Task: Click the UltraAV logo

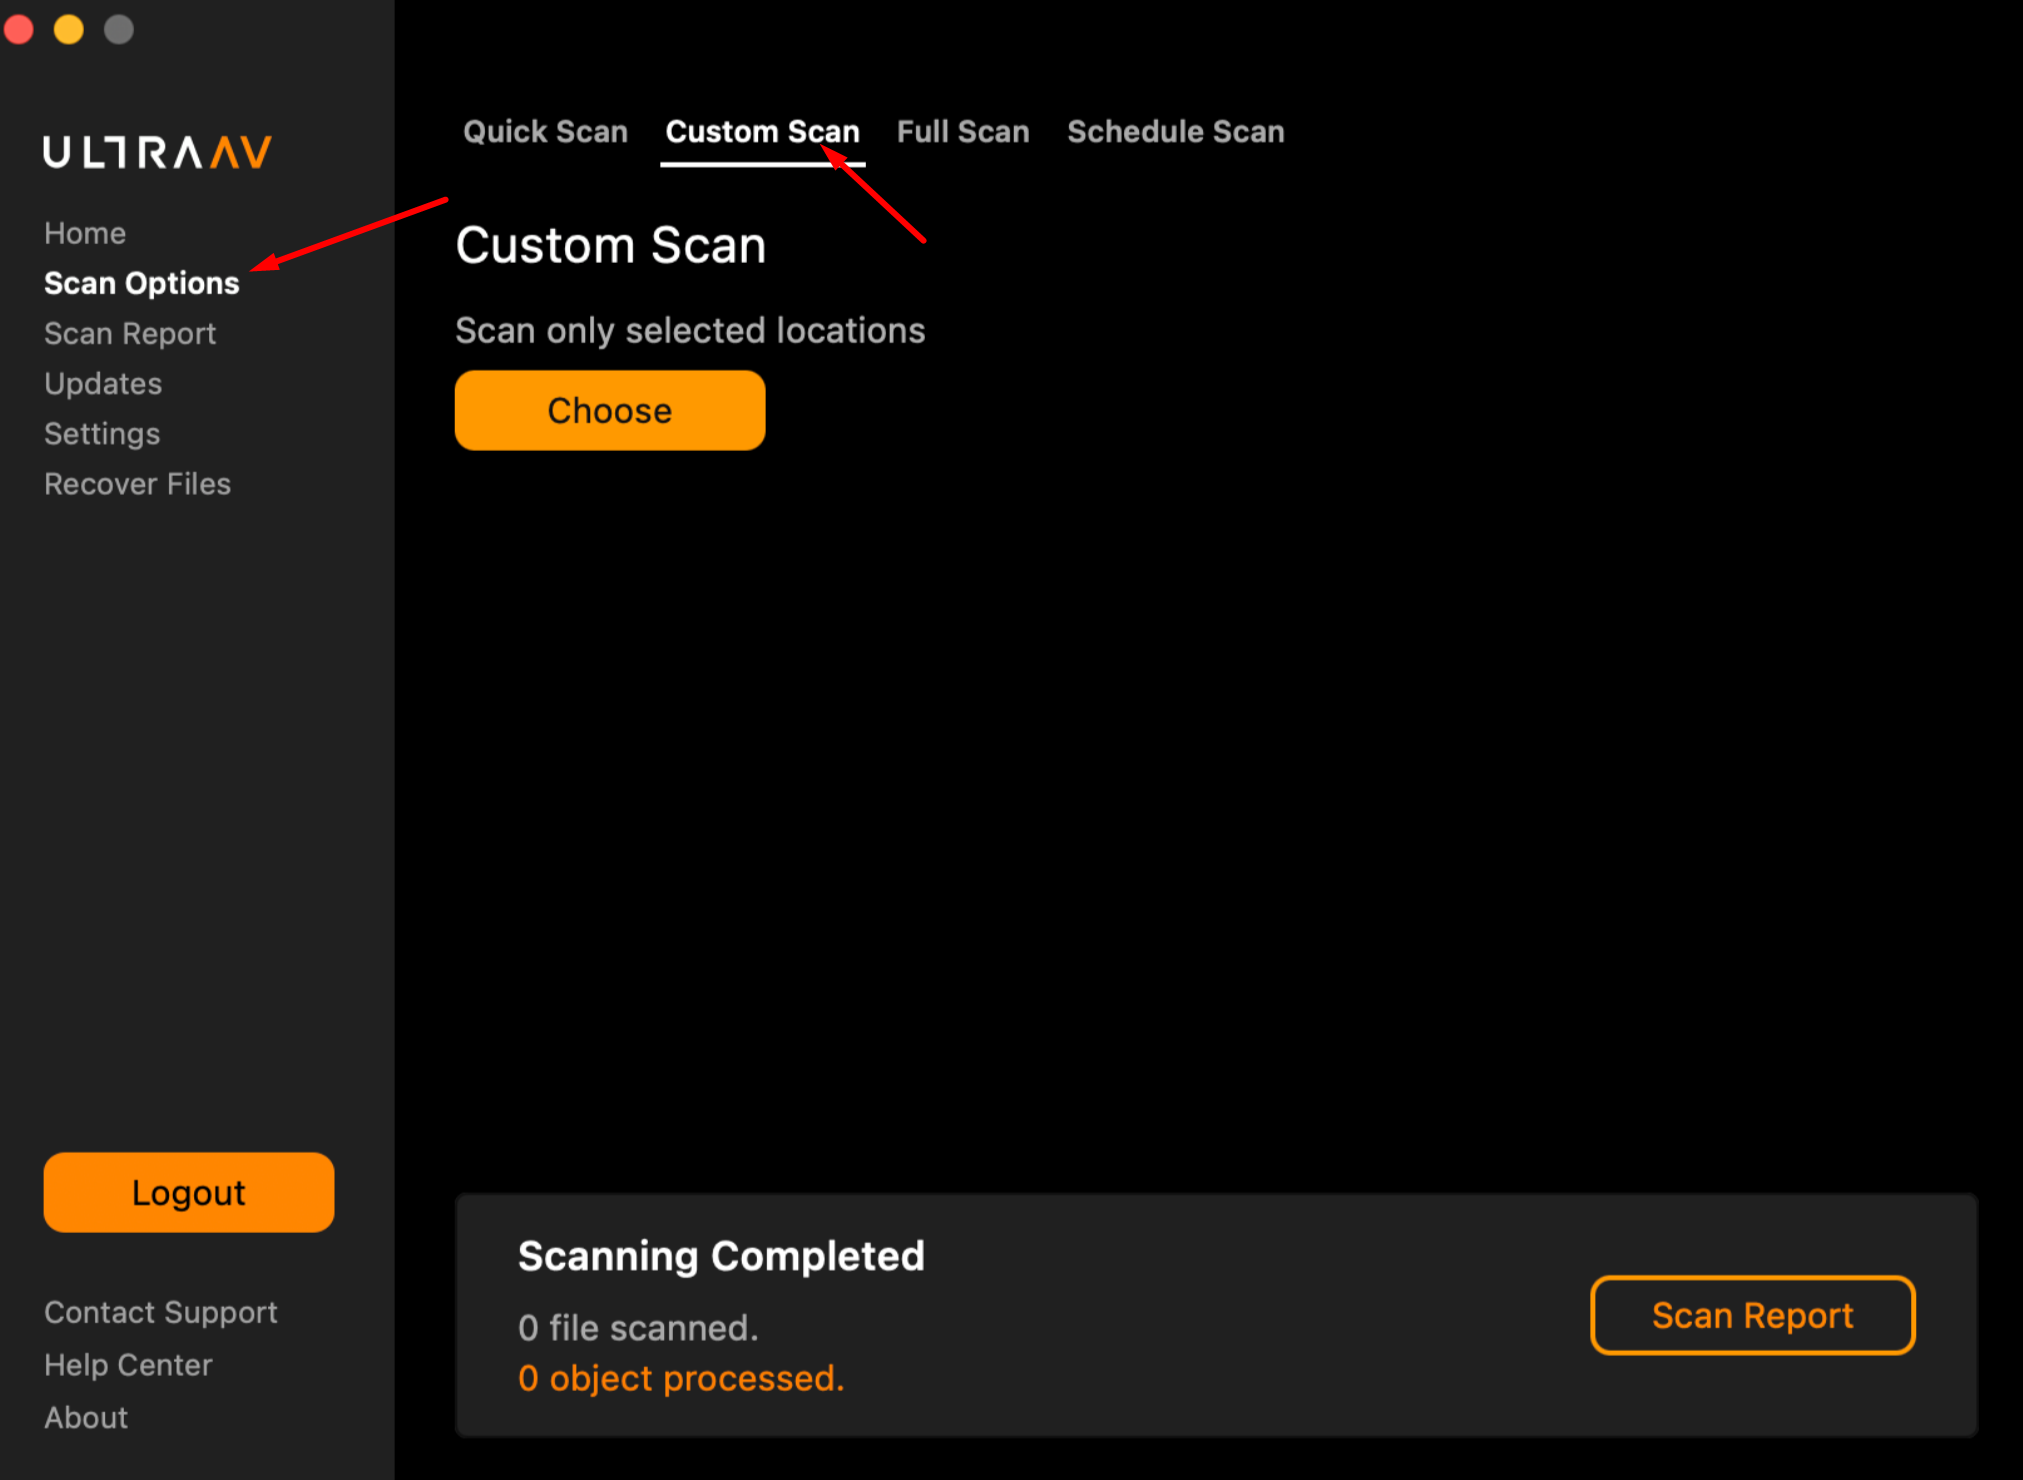Action: coord(157,152)
